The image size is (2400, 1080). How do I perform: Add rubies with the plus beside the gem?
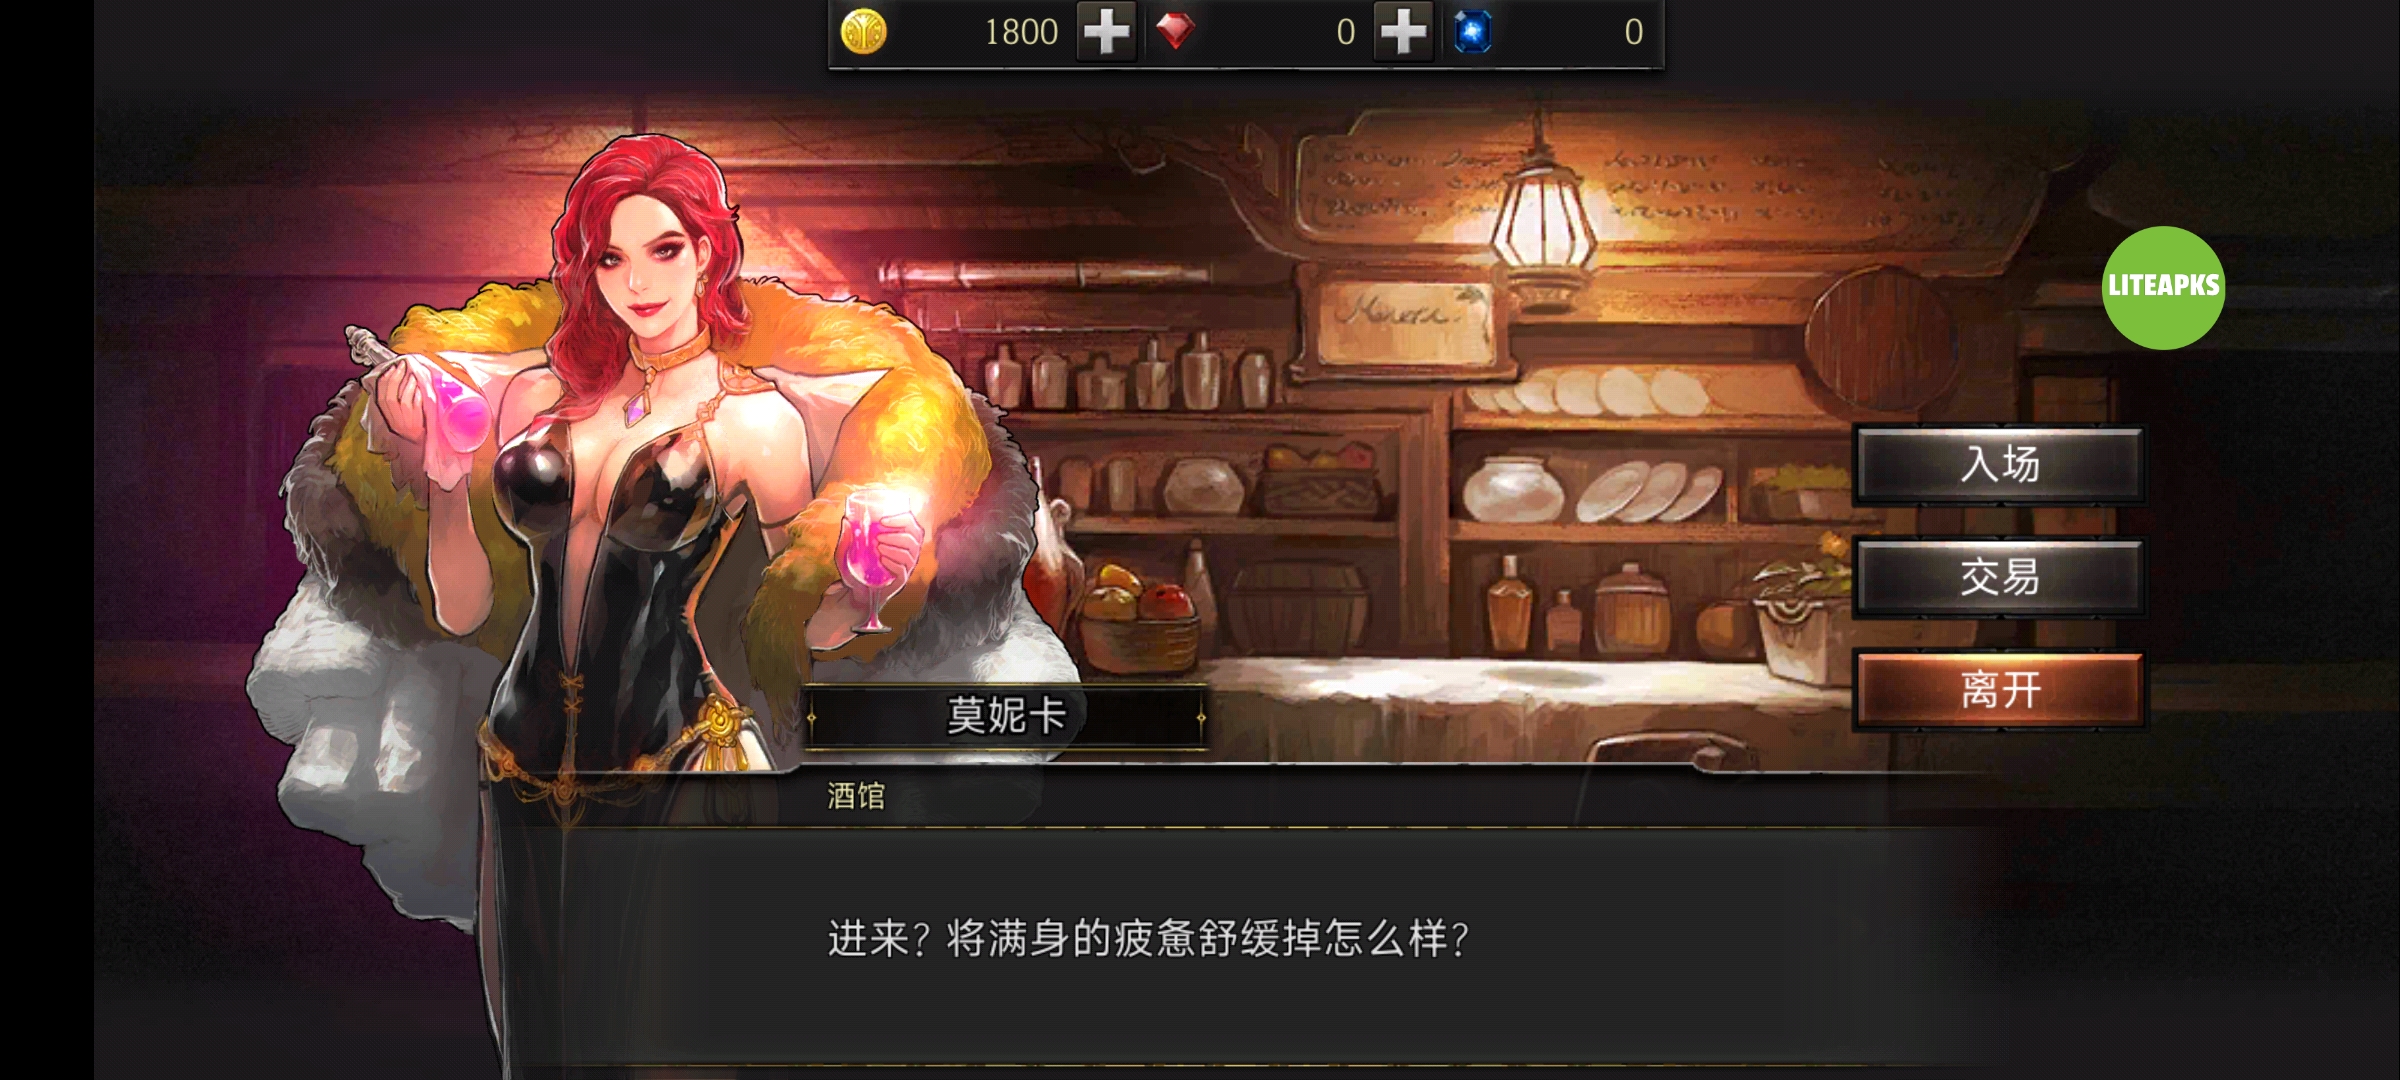tap(1403, 33)
